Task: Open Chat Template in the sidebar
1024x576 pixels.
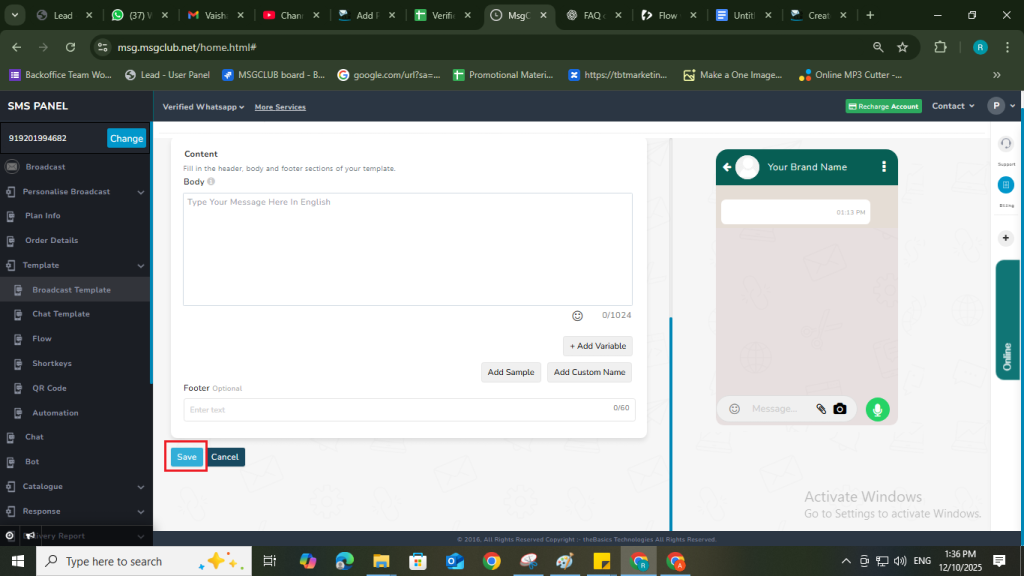Action: [x=60, y=314]
